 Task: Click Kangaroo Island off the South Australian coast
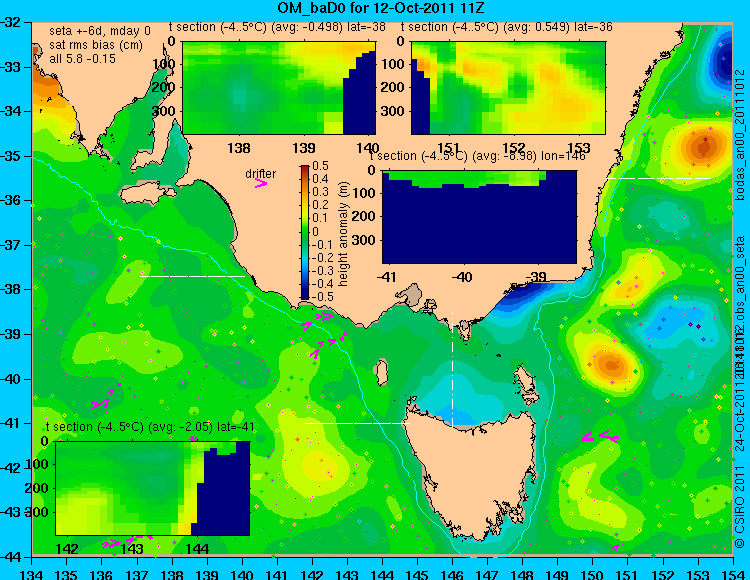pos(146,193)
